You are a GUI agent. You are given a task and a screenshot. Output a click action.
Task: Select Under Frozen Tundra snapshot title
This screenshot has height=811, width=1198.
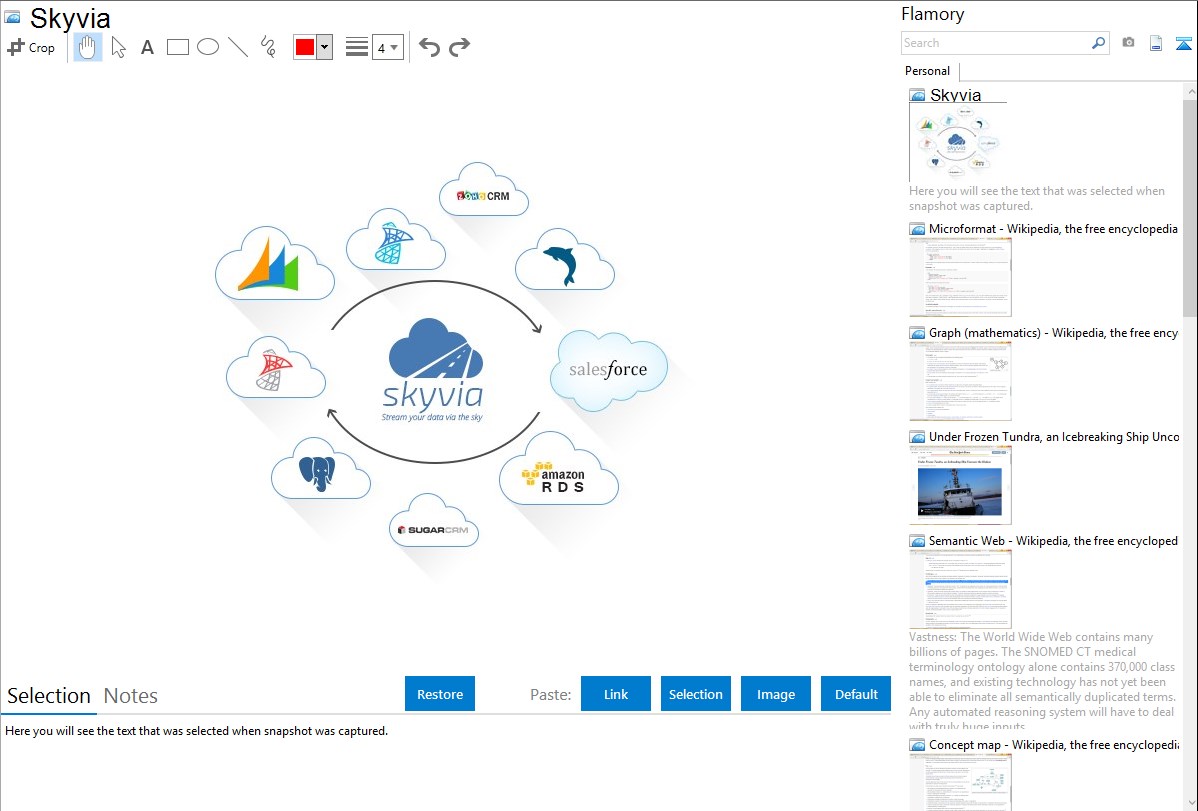pos(1054,437)
